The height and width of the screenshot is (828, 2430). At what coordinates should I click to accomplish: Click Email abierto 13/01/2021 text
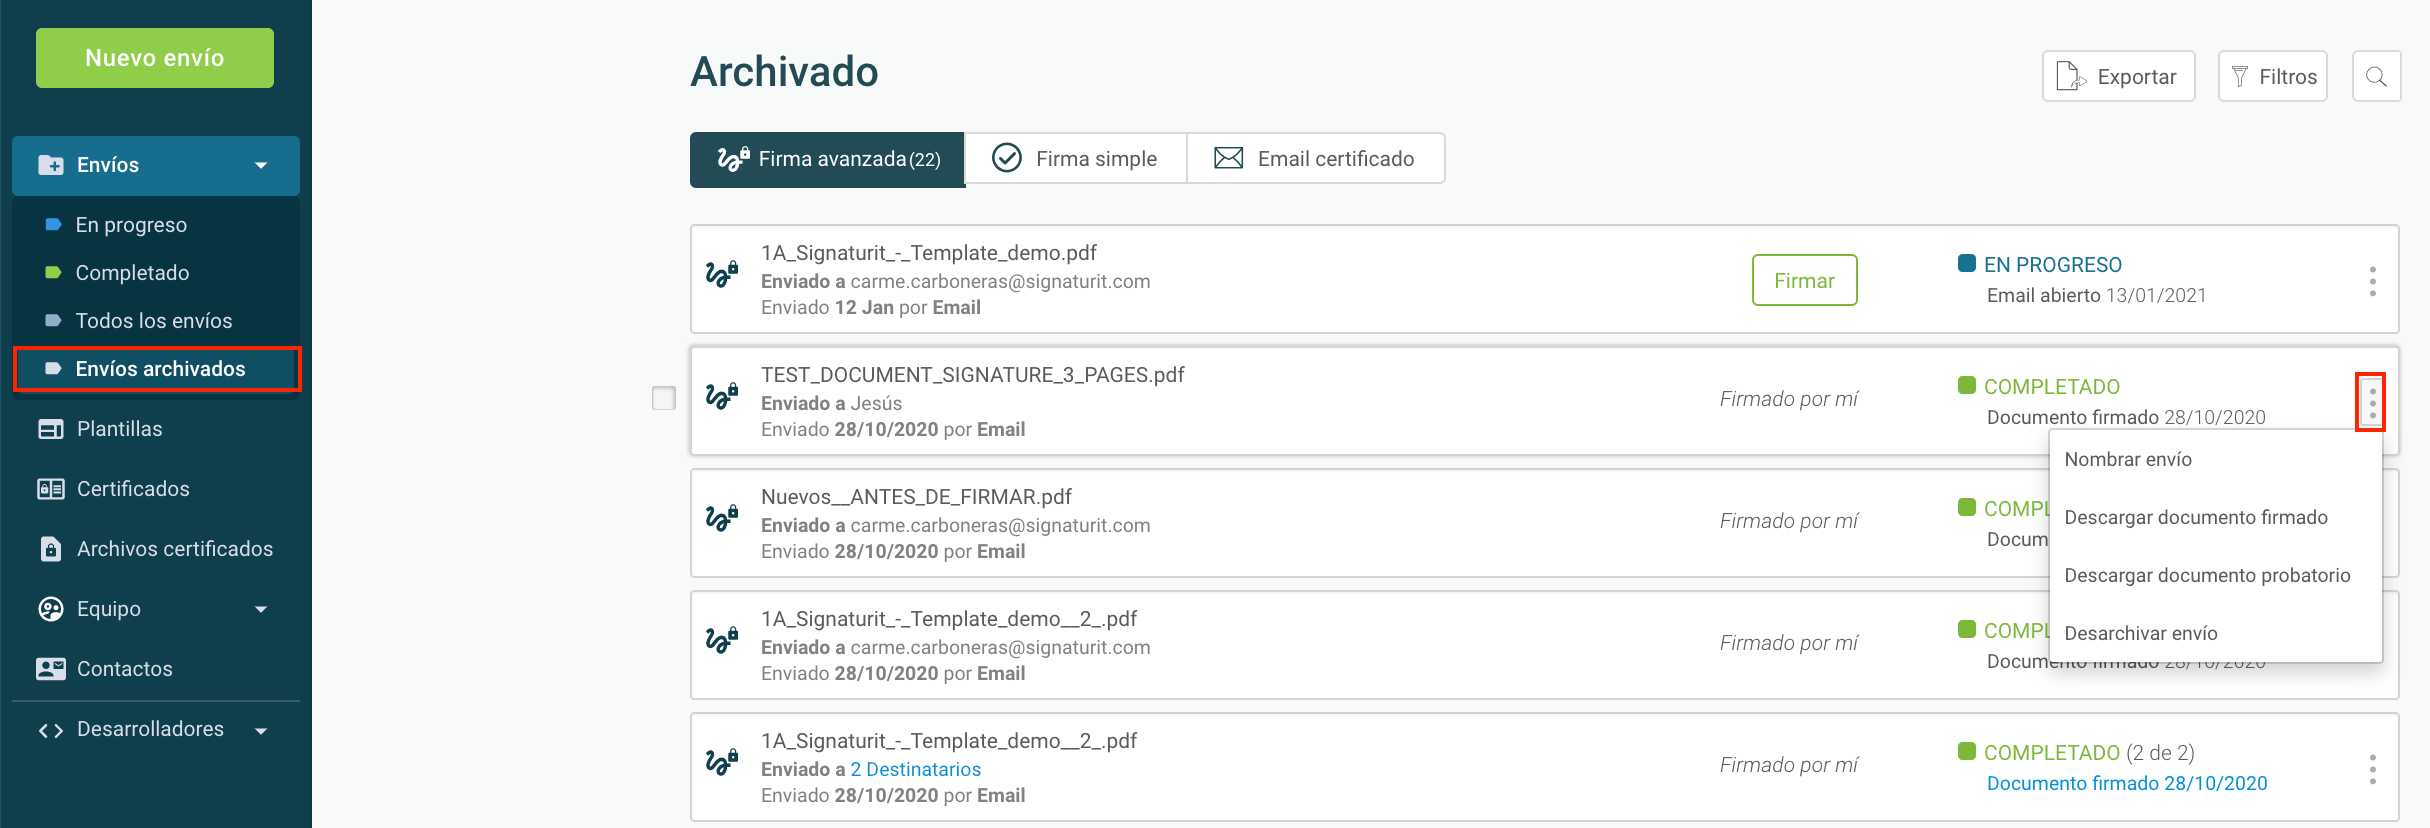pyautogui.click(x=2096, y=295)
